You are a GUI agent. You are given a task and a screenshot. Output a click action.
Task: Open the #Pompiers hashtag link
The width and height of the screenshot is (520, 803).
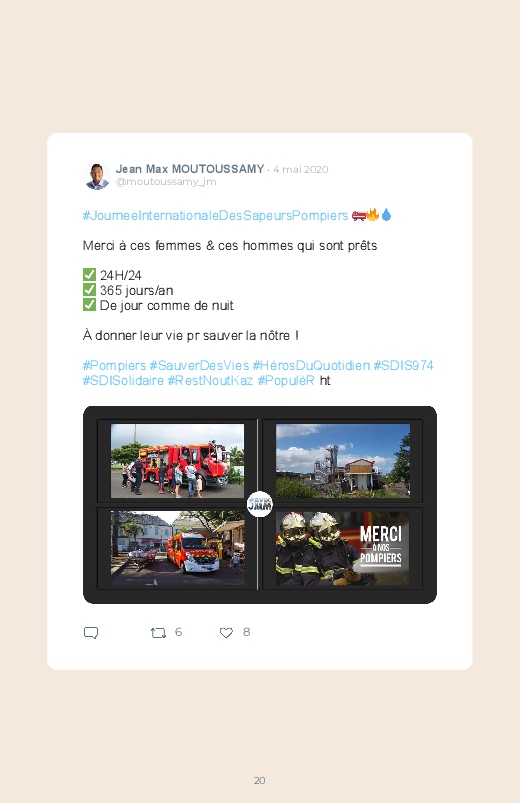[x=114, y=365]
